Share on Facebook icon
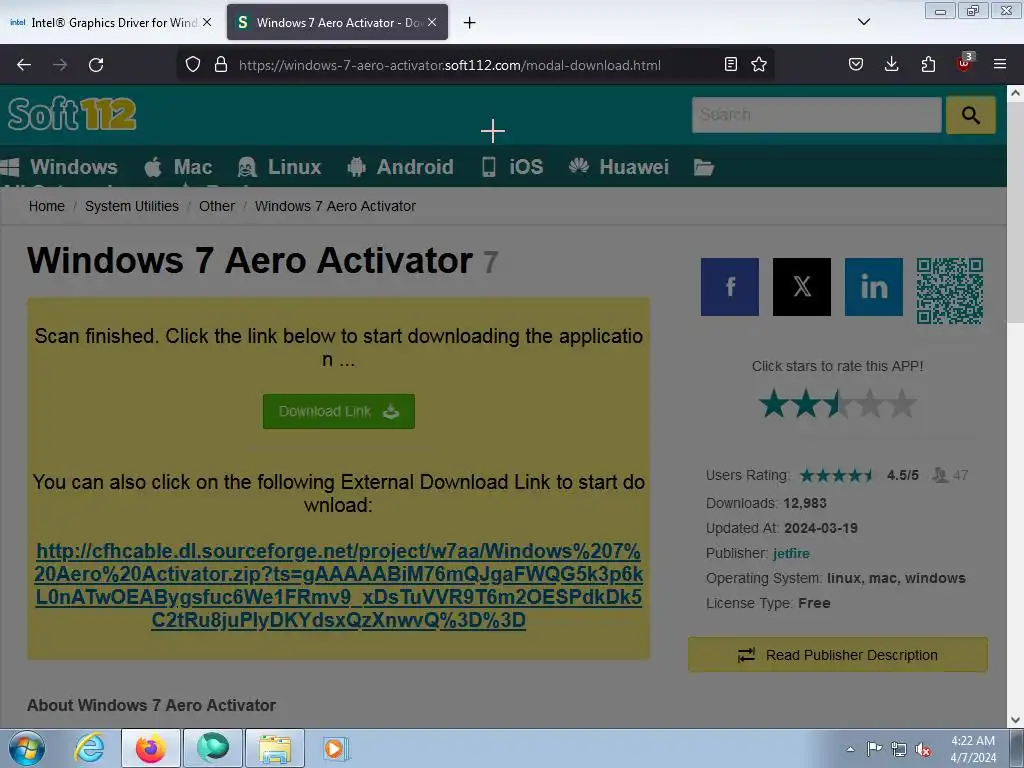Image resolution: width=1024 pixels, height=768 pixels. [x=729, y=287]
